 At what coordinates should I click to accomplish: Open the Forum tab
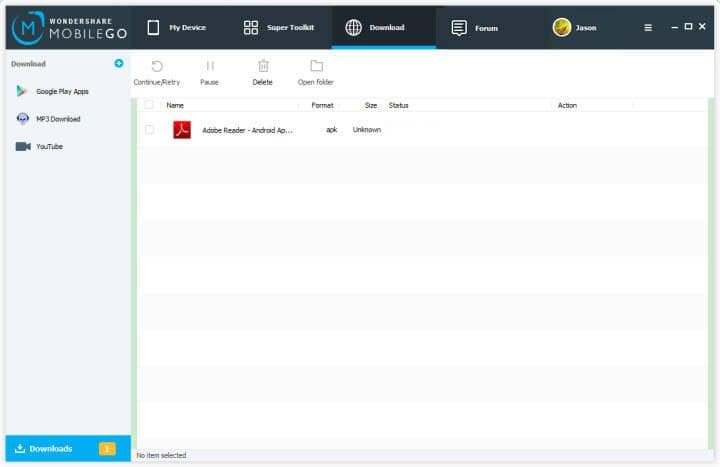pyautogui.click(x=475, y=28)
